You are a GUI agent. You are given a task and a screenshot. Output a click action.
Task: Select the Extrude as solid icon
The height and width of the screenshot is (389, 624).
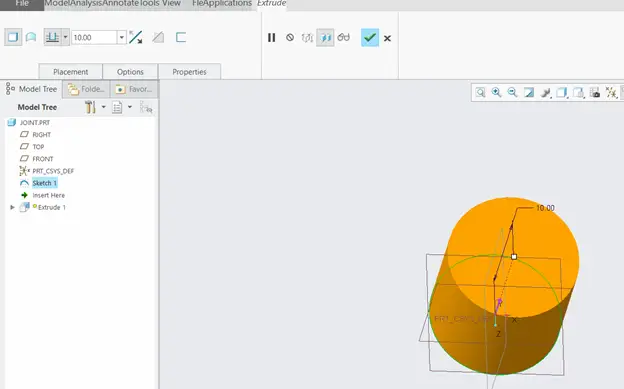click(13, 37)
